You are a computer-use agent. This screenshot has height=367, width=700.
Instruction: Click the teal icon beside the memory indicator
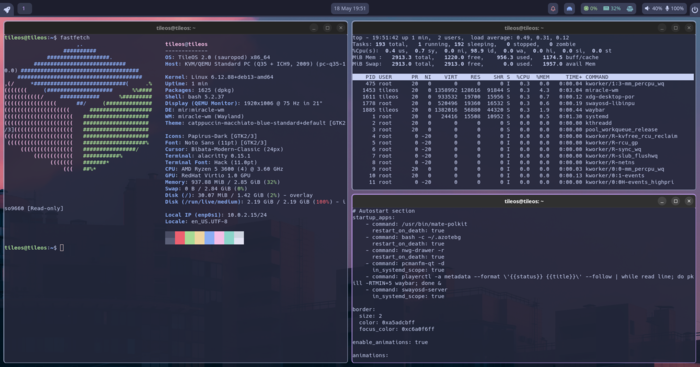629,8
